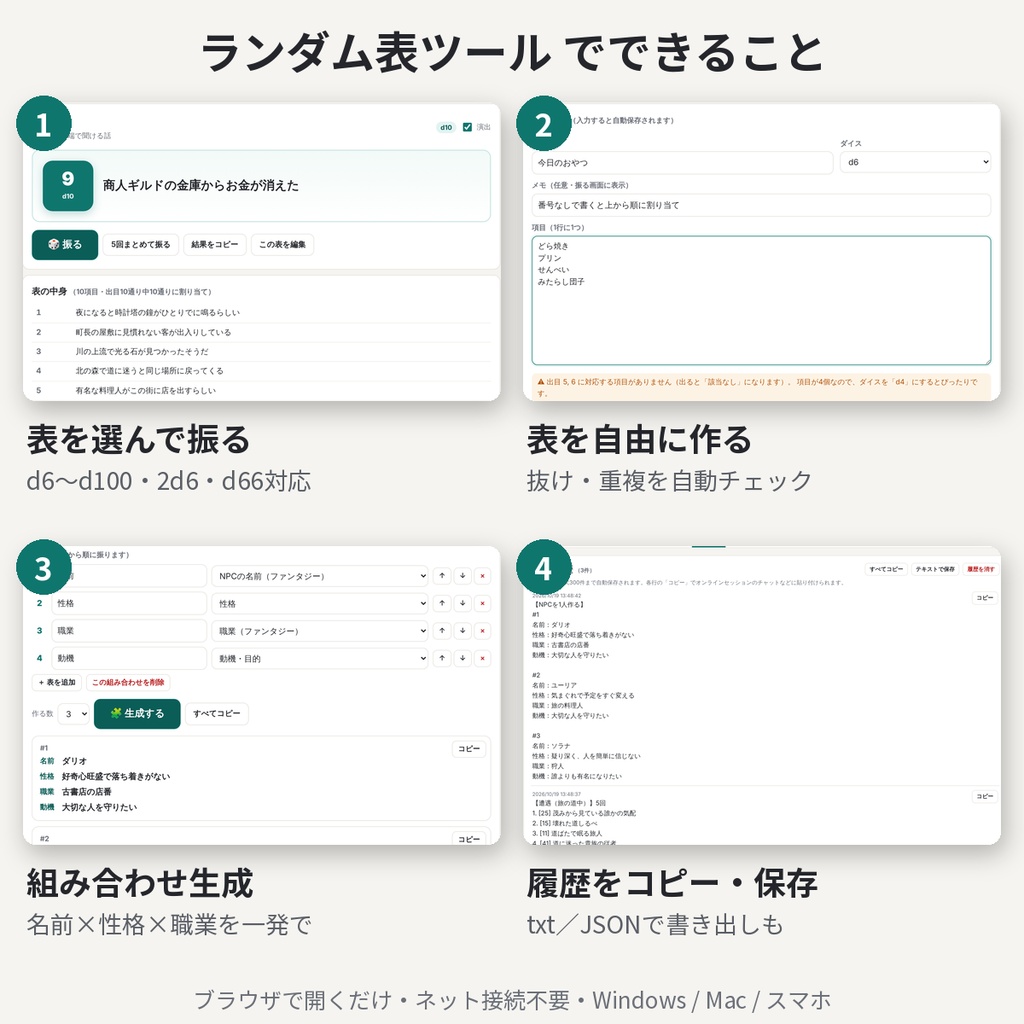
Task: Copy the NPCを1人作る history entry
Action: click(985, 598)
